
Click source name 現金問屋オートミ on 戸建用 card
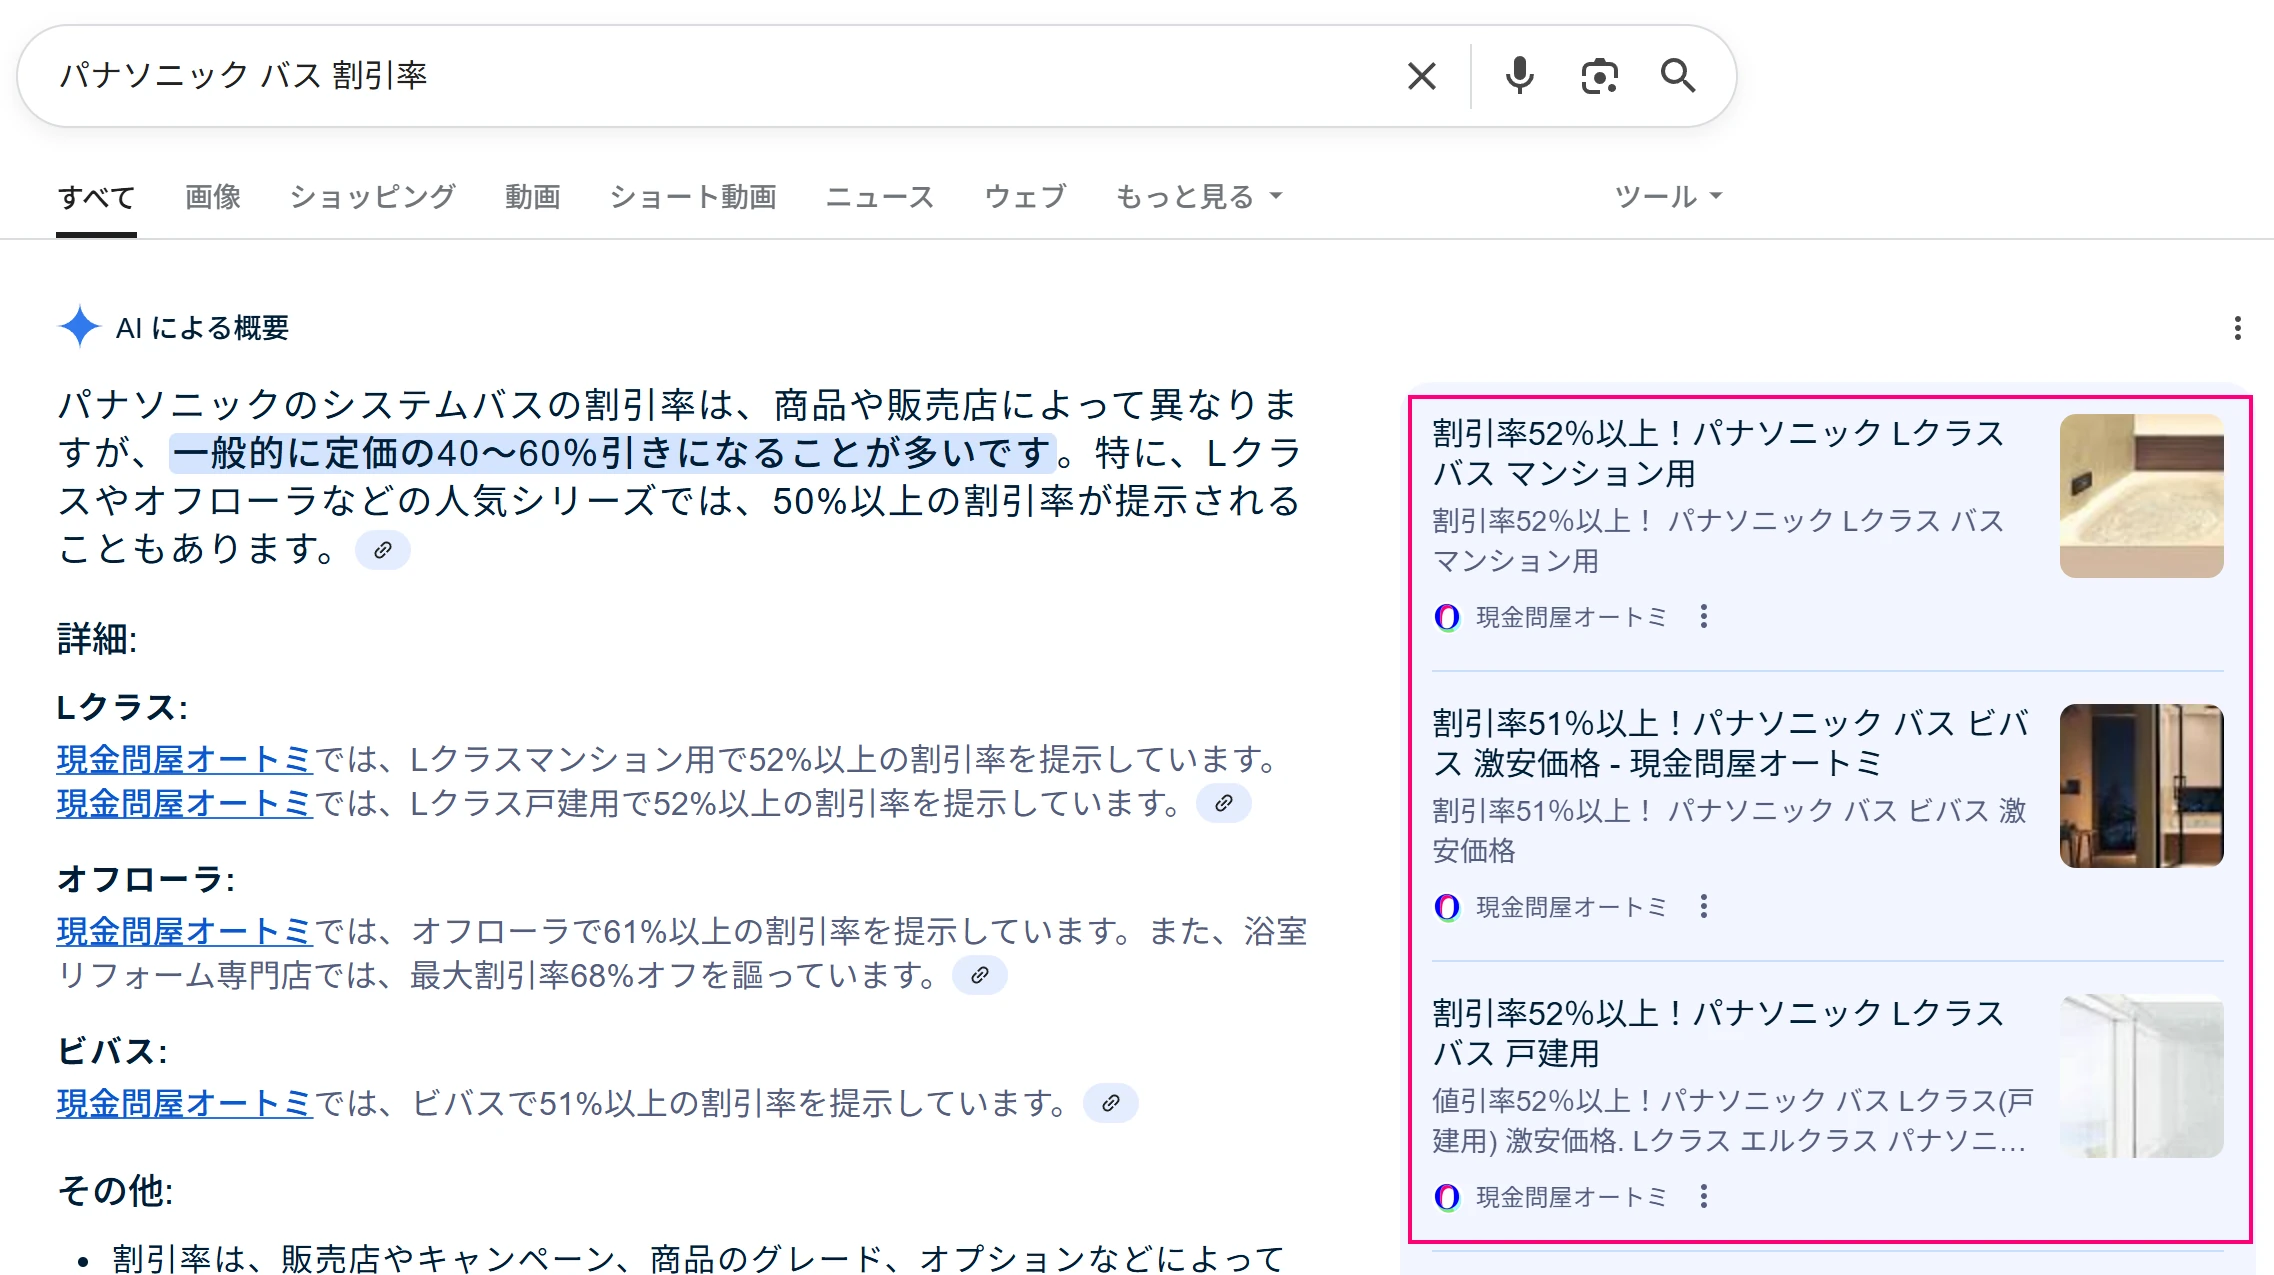point(1572,1197)
